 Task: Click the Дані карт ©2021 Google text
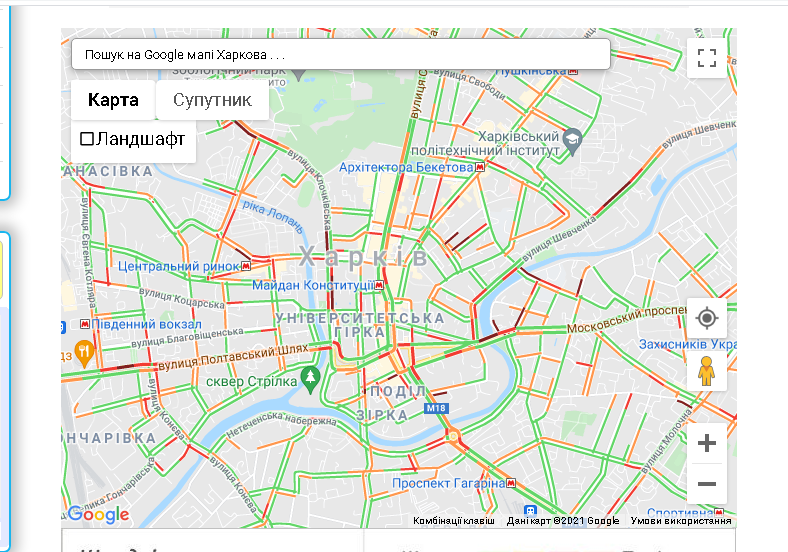click(x=563, y=521)
